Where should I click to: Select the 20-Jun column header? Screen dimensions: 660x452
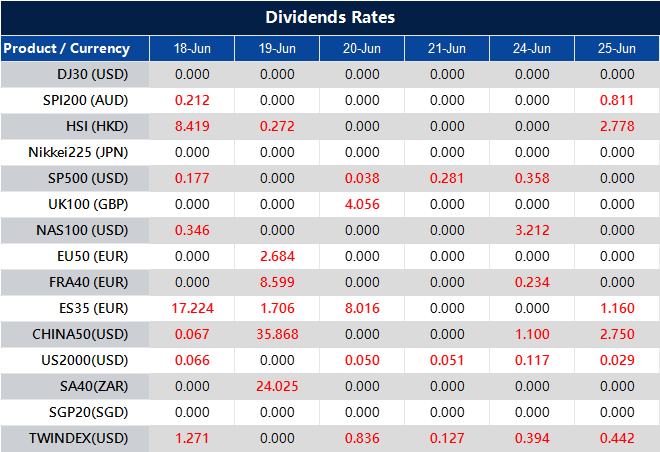pyautogui.click(x=361, y=48)
